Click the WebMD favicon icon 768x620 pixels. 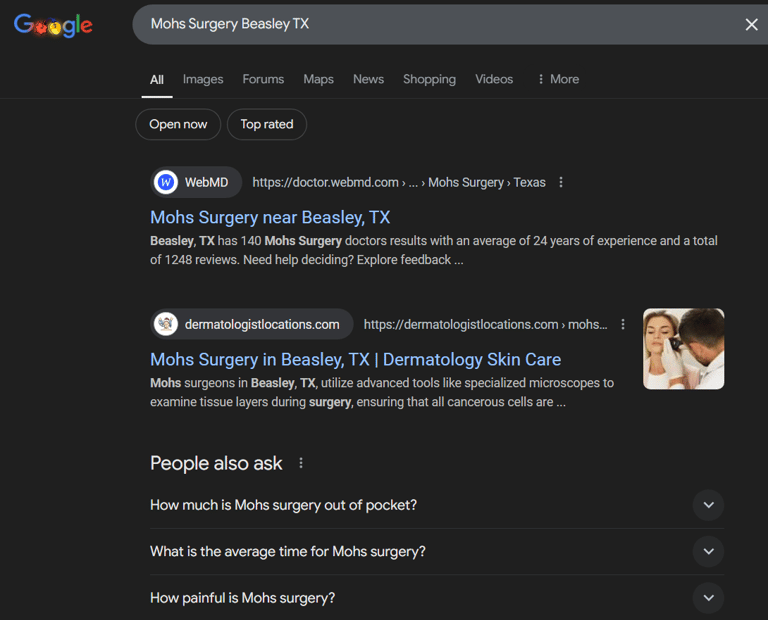pyautogui.click(x=166, y=182)
